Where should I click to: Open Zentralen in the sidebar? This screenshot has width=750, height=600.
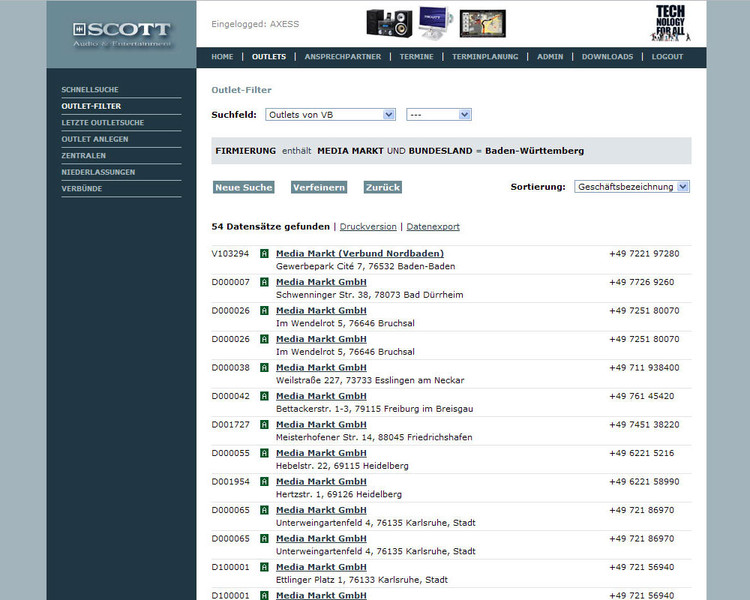(x=84, y=156)
